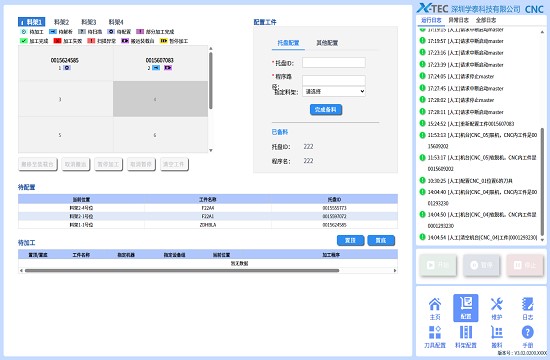Click green status icon of 10:30:25 log
Image resolution: width=550 pixels, height=360 pixels.
coord(423,180)
